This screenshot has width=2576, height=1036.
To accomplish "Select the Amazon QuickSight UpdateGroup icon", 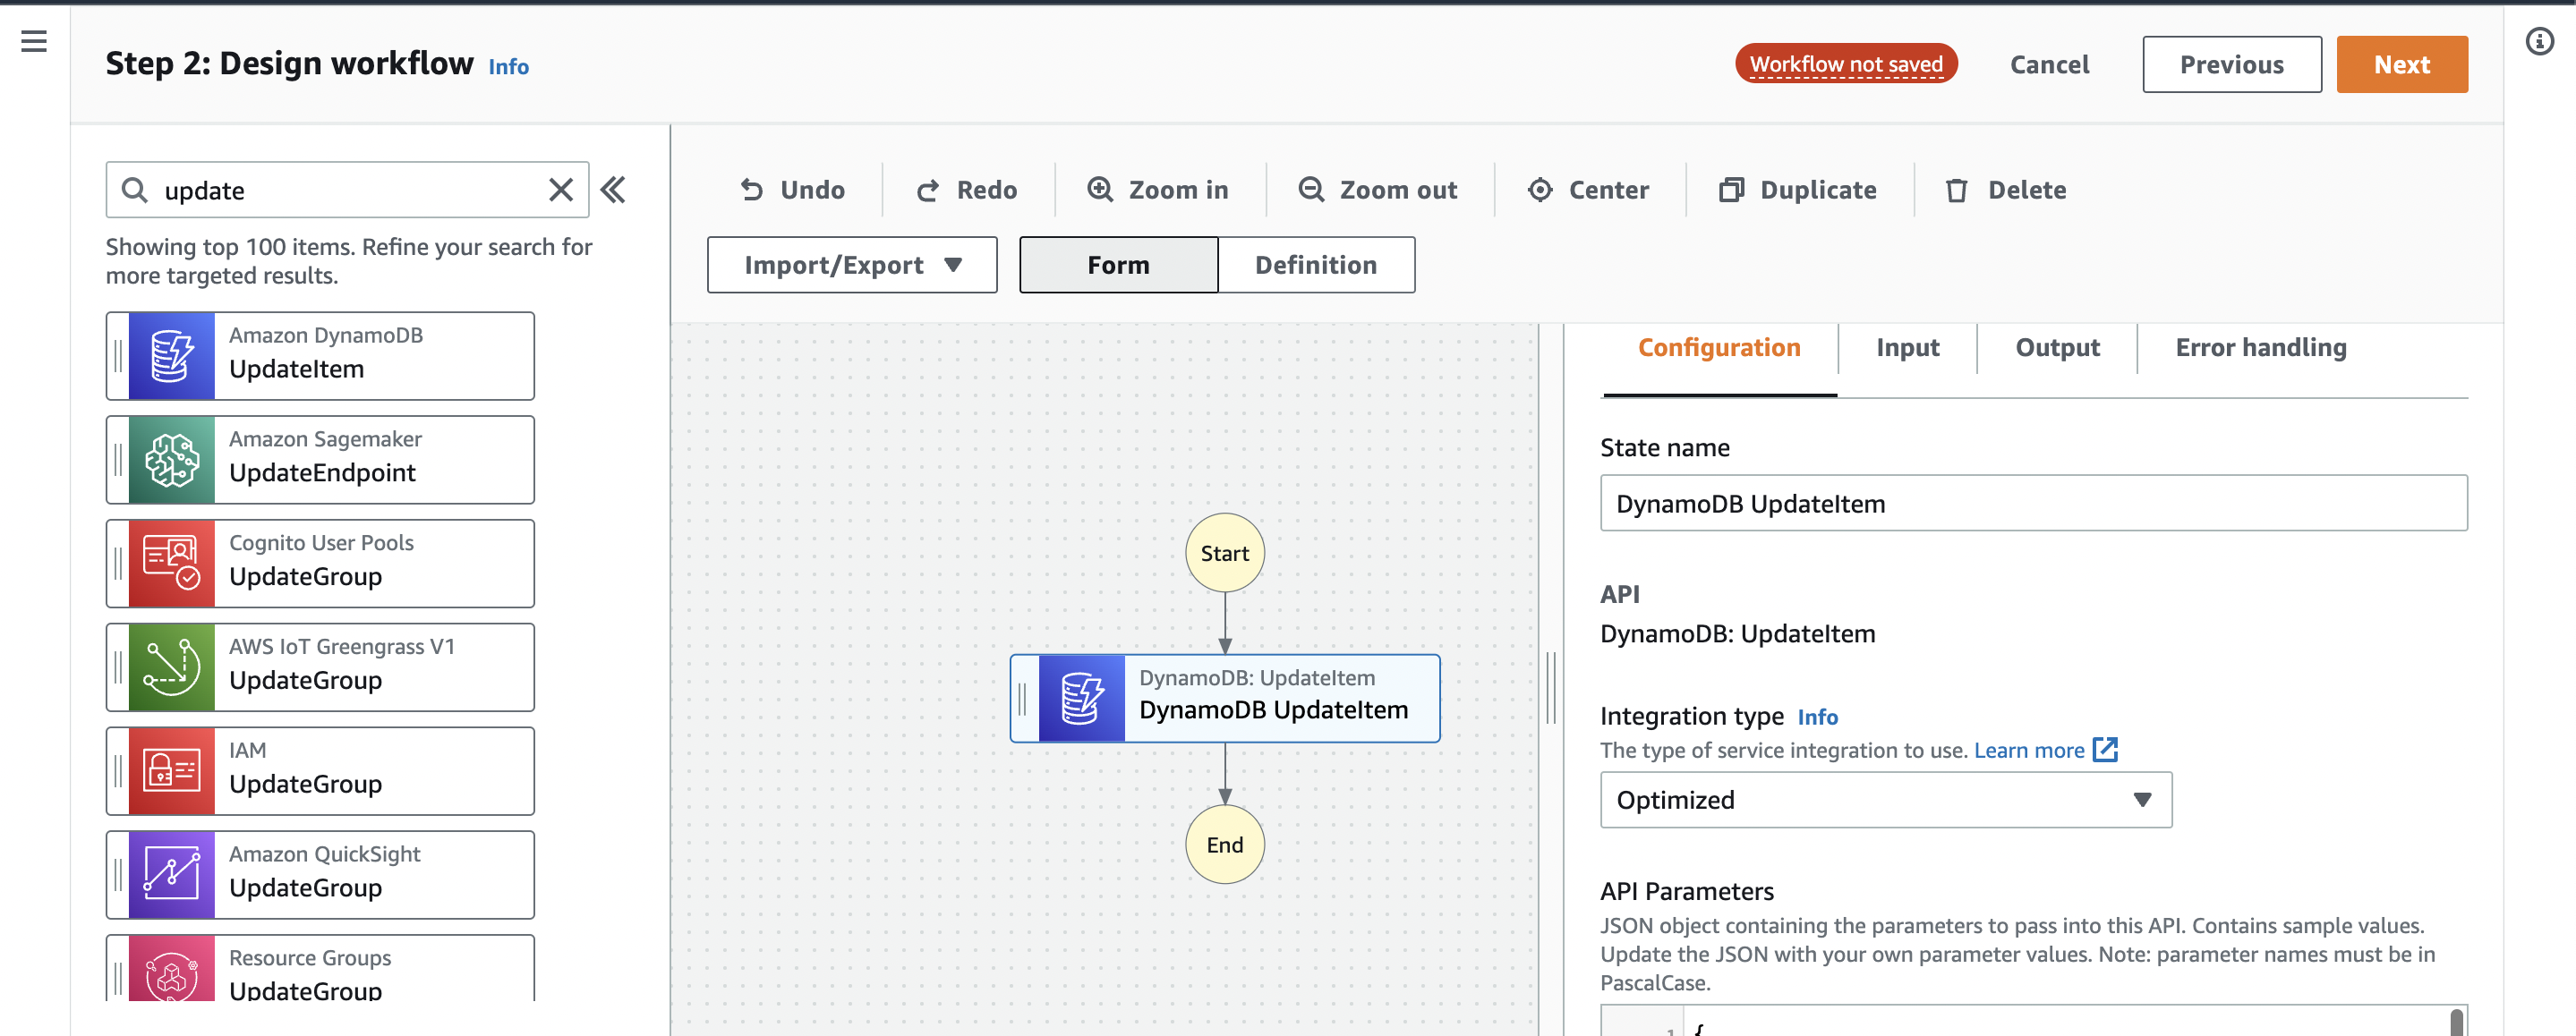I will 172,875.
